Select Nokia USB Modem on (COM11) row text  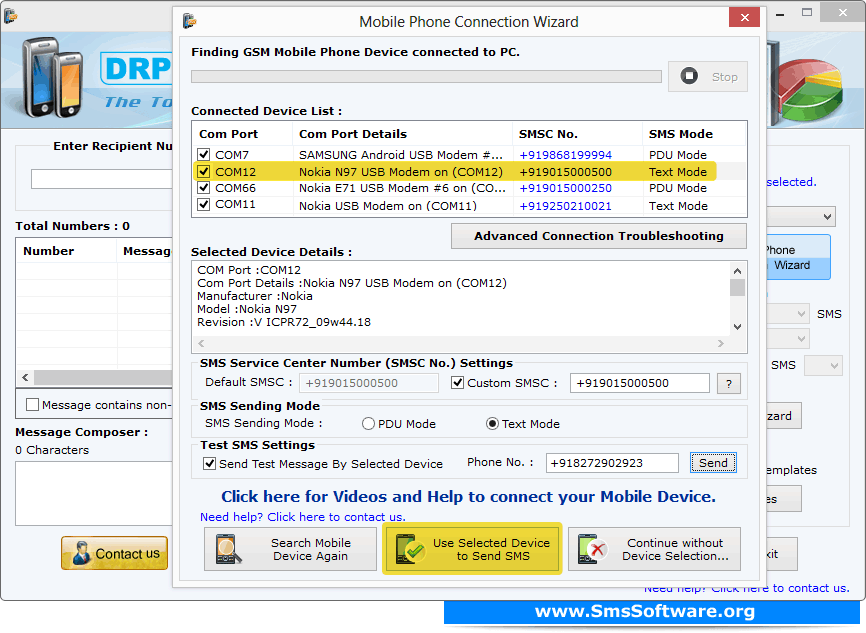point(388,205)
